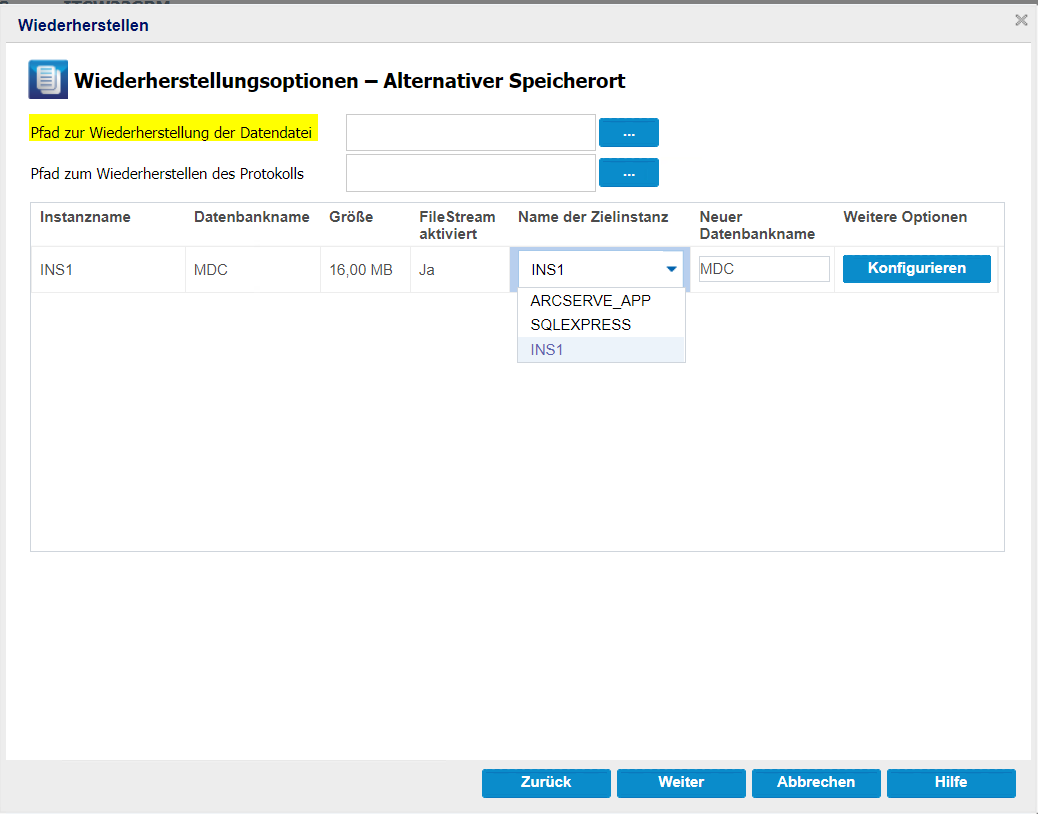
Task: Proceed by clicking Weiter
Action: coord(681,783)
